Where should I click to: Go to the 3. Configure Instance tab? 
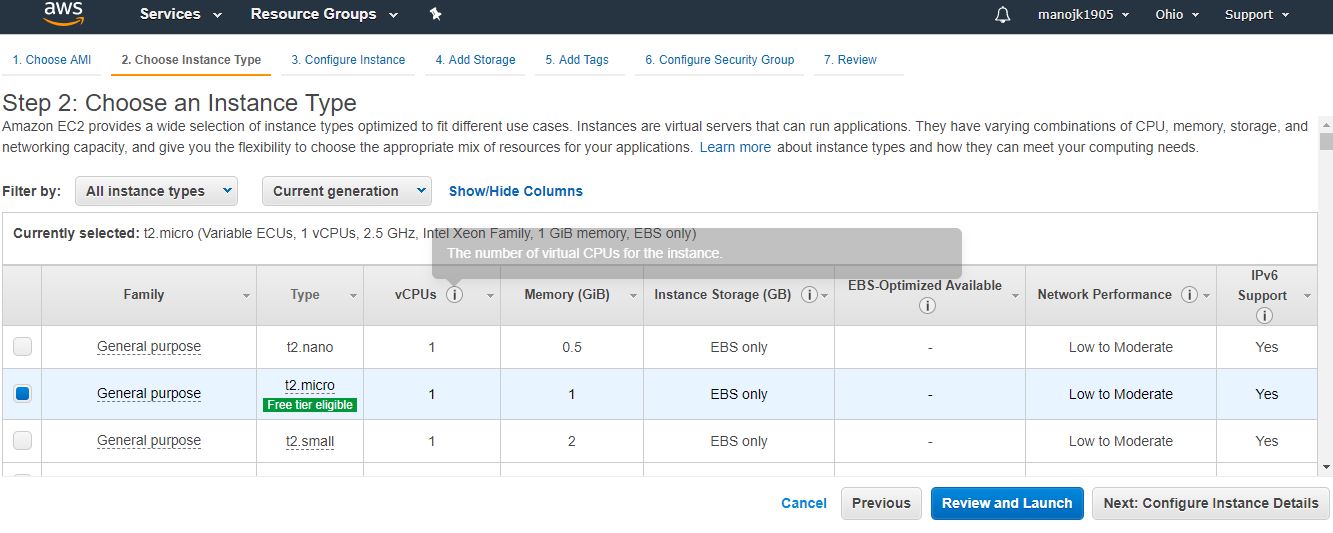click(348, 60)
